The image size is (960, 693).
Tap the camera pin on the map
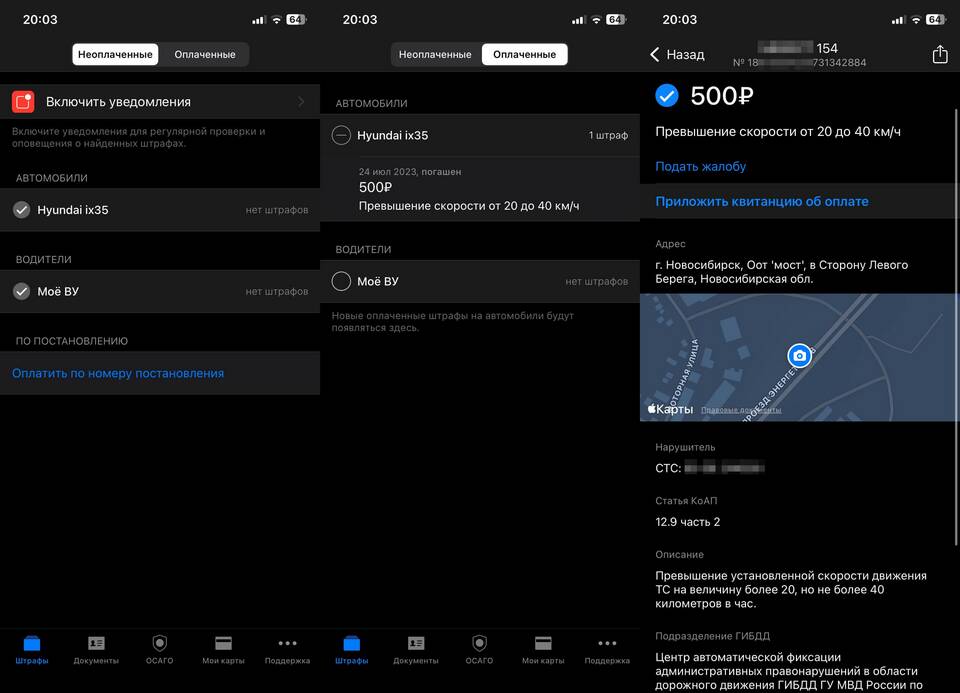tap(798, 356)
